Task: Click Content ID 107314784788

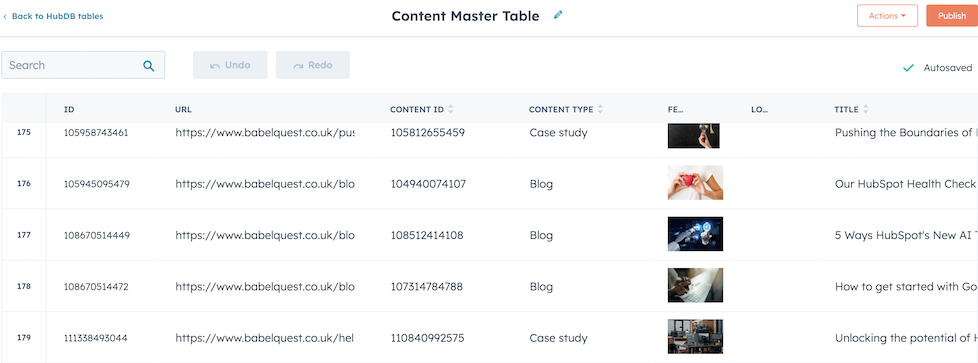Action: [427, 286]
